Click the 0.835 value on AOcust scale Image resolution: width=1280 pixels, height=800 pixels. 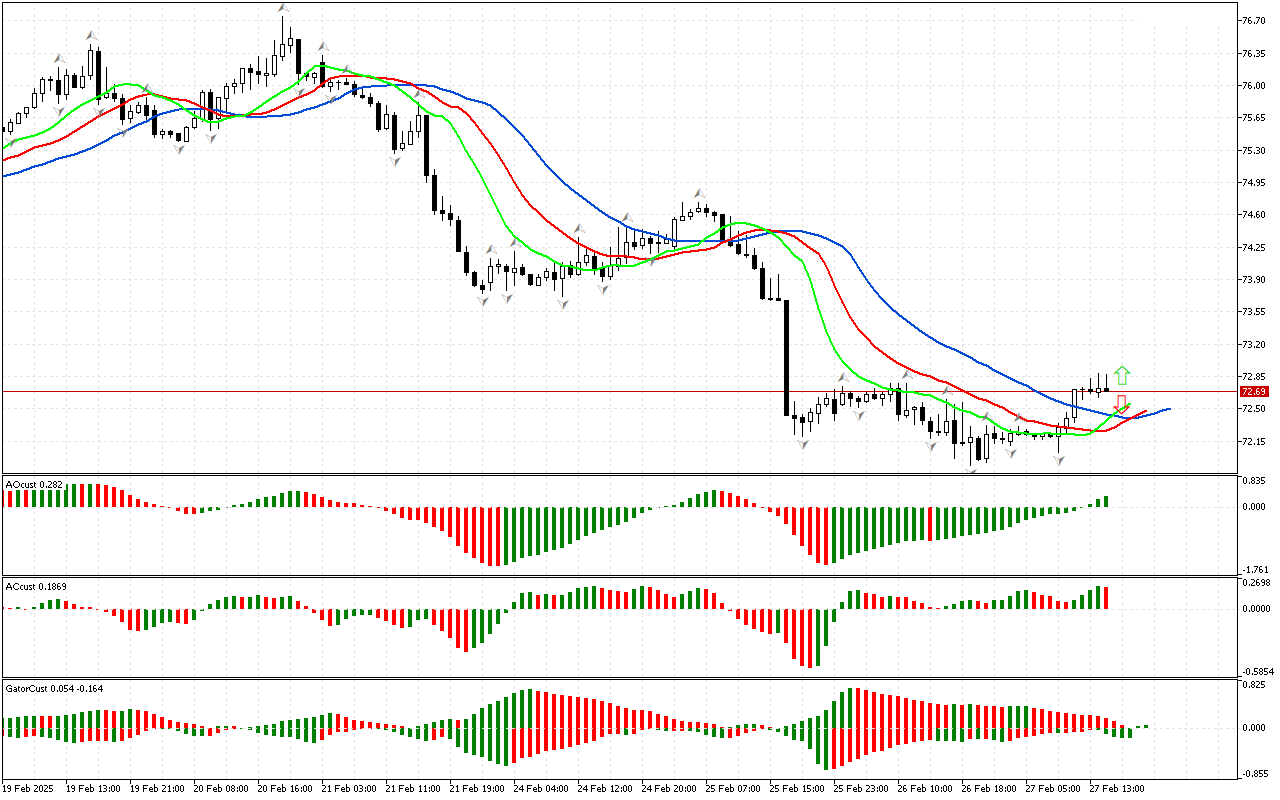(1253, 480)
